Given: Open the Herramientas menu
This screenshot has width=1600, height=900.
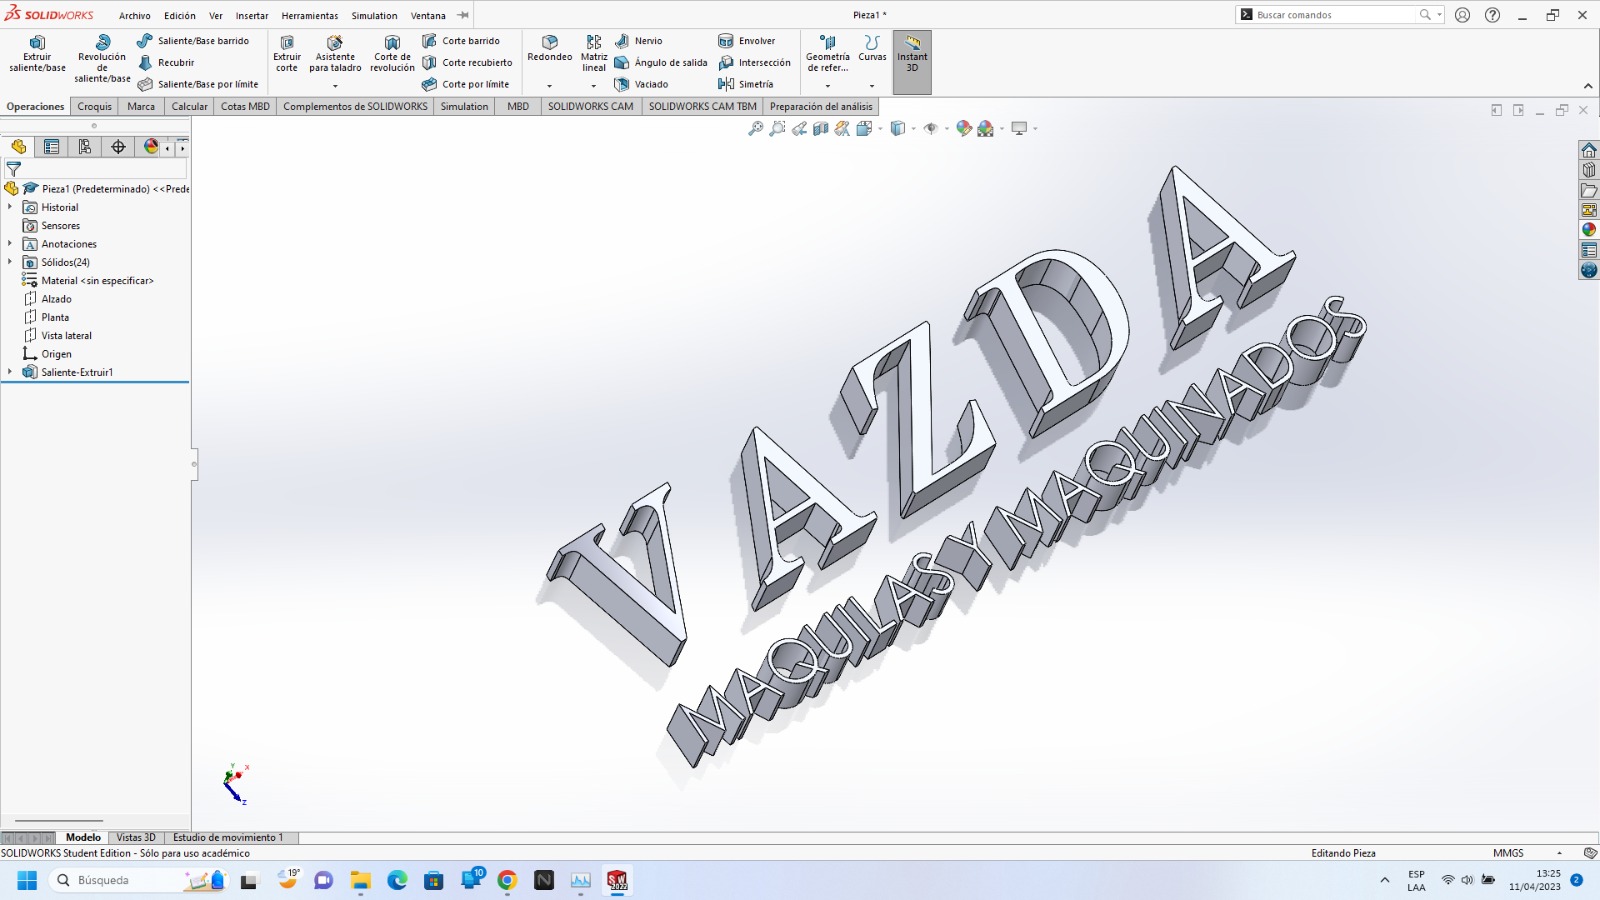Looking at the screenshot, I should (x=309, y=16).
